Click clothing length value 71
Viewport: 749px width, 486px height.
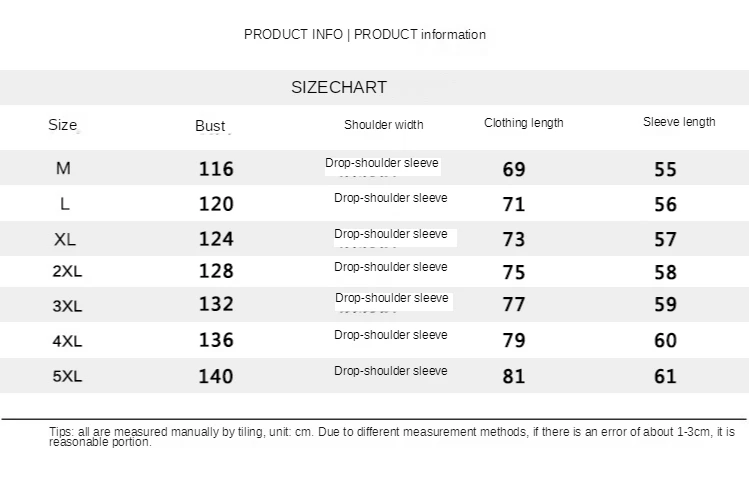pyautogui.click(x=514, y=205)
